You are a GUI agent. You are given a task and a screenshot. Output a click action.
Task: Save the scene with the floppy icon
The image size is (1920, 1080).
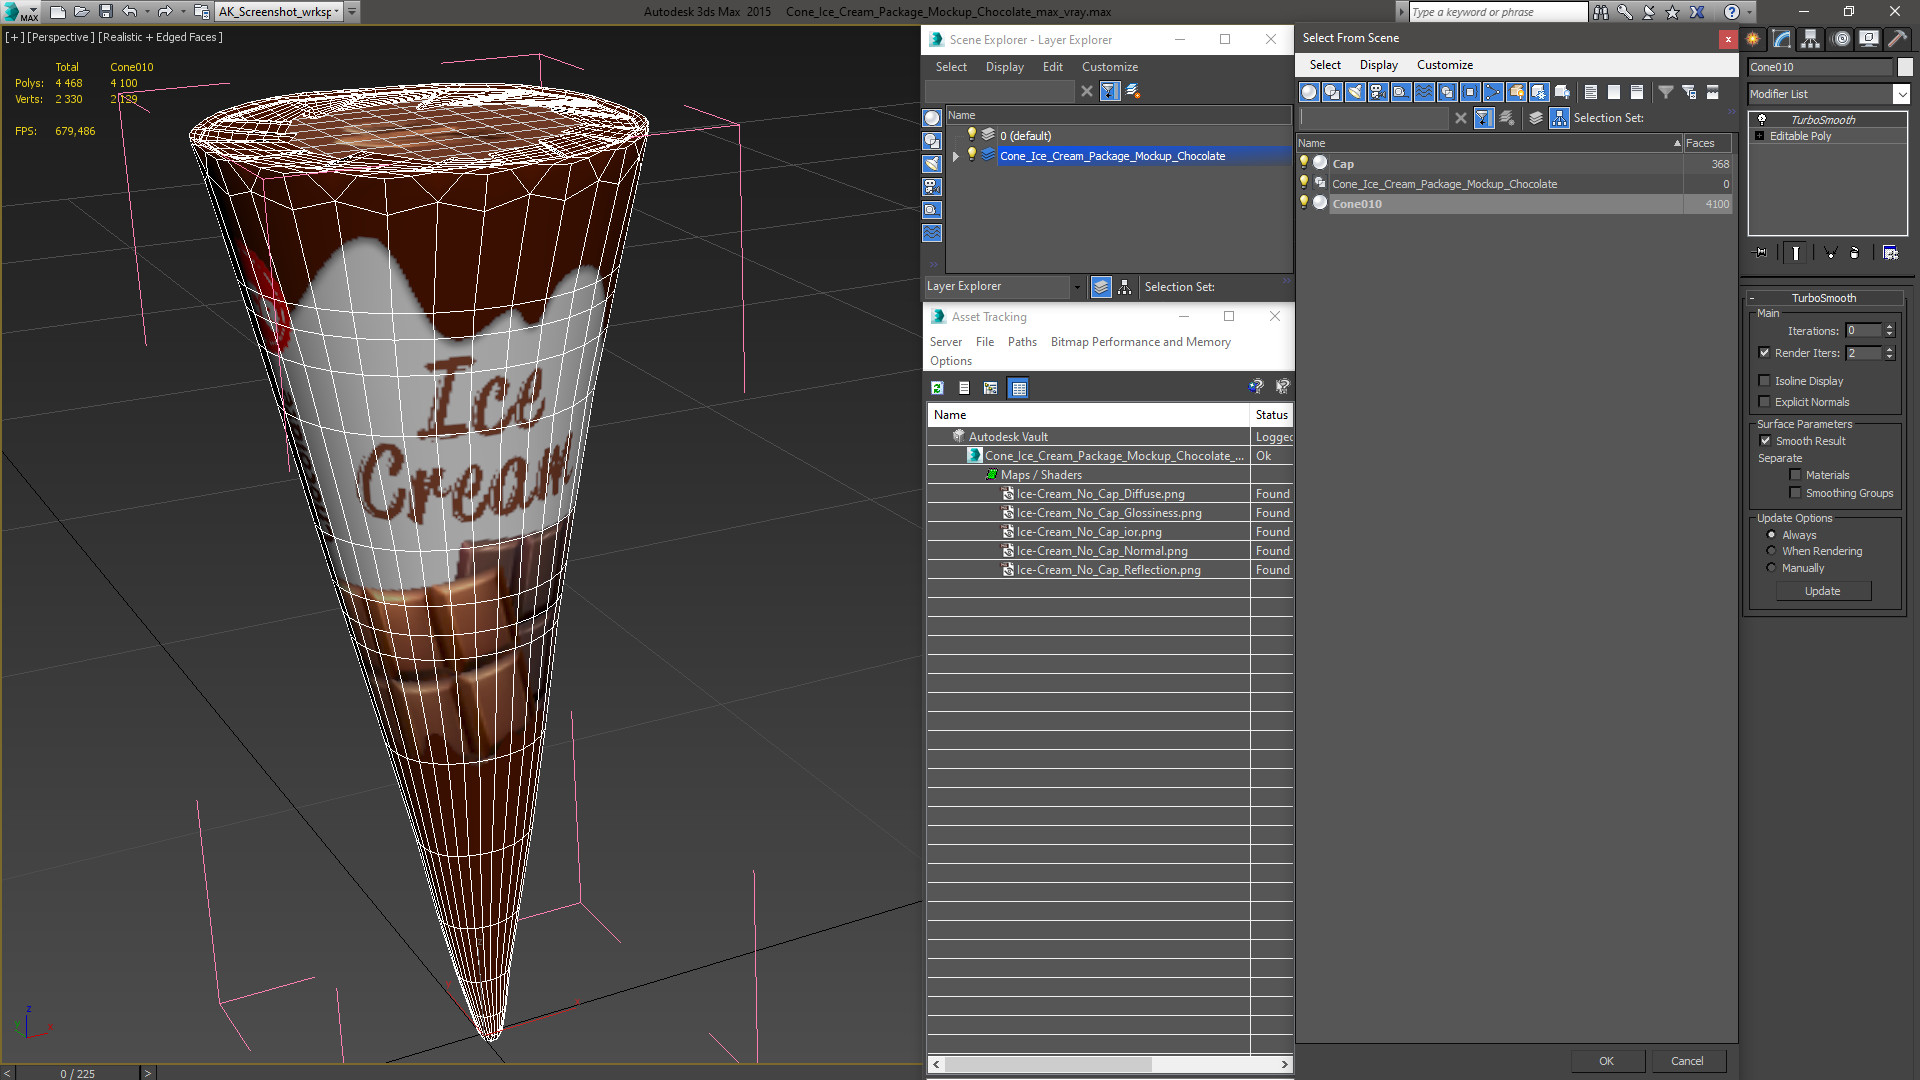click(x=105, y=12)
